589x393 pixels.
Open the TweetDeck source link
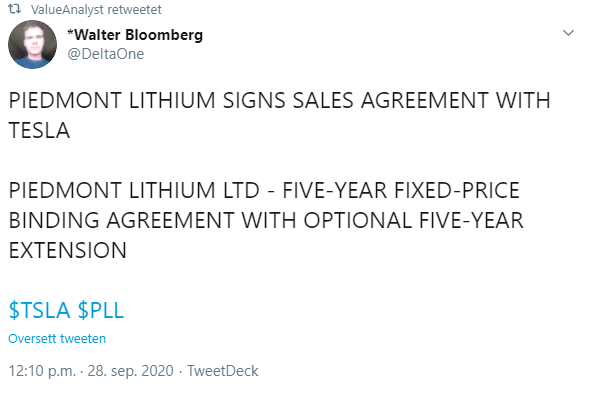(223, 371)
